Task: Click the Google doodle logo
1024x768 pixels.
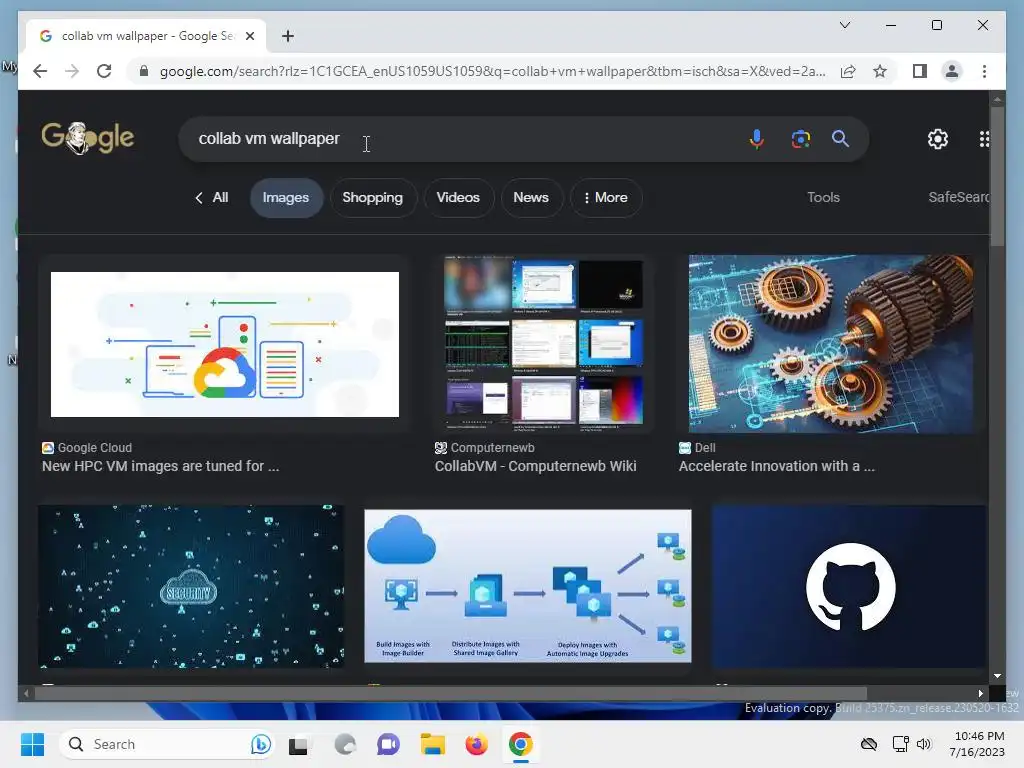Action: [x=88, y=138]
